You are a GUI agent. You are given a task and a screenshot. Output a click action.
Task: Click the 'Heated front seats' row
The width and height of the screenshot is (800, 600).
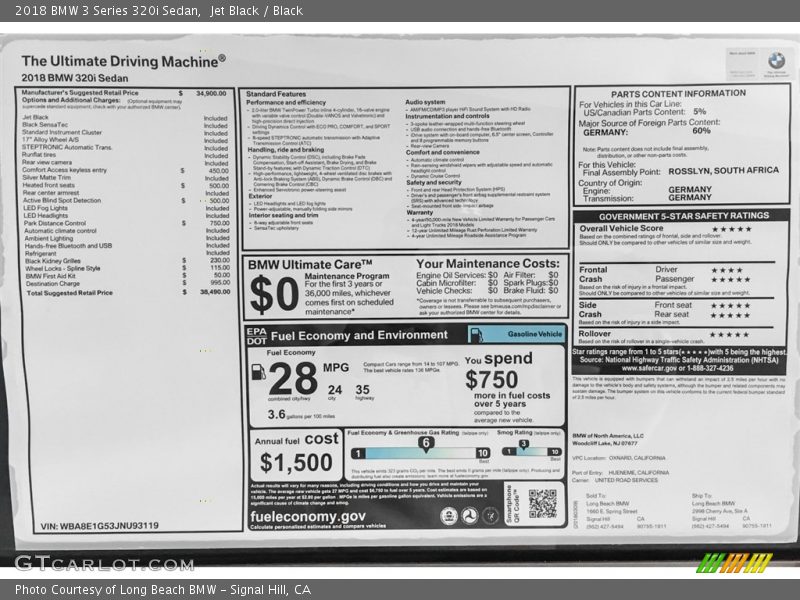coord(126,185)
